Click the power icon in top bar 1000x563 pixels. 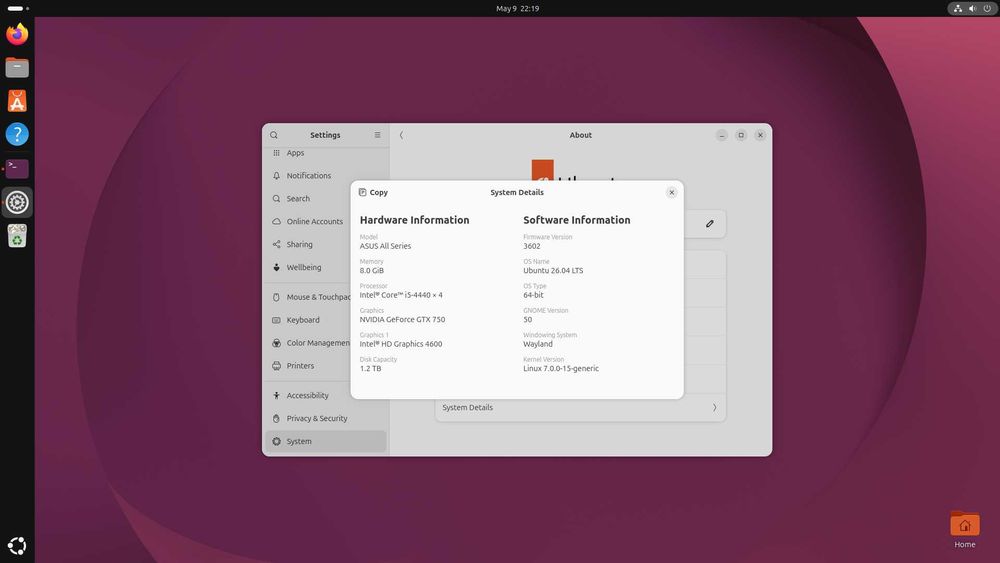[x=987, y=8]
